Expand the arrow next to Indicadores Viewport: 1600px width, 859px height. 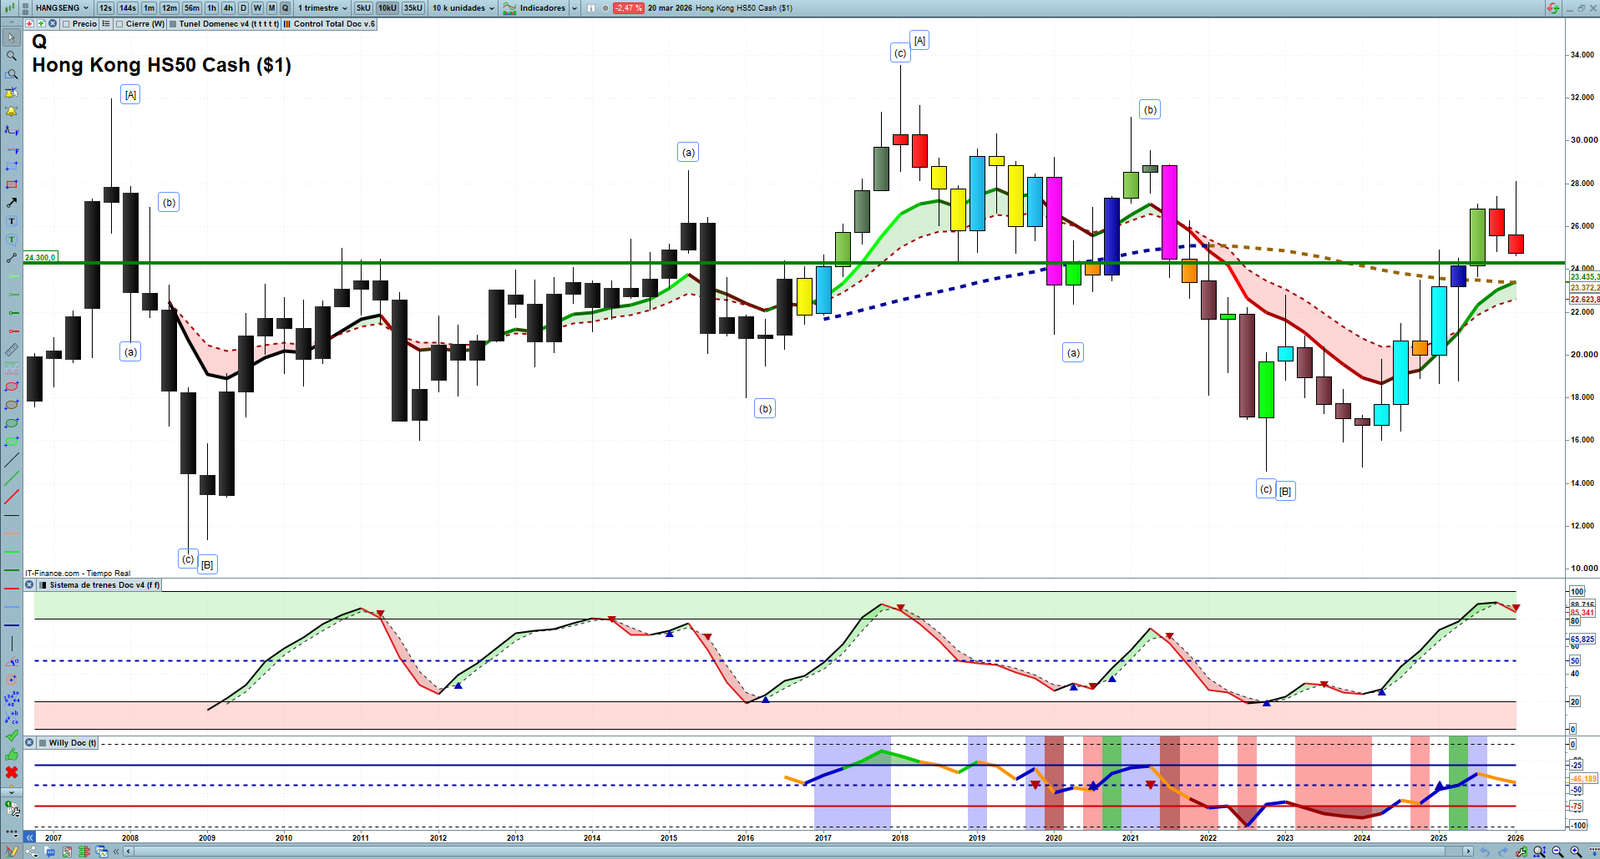point(575,8)
